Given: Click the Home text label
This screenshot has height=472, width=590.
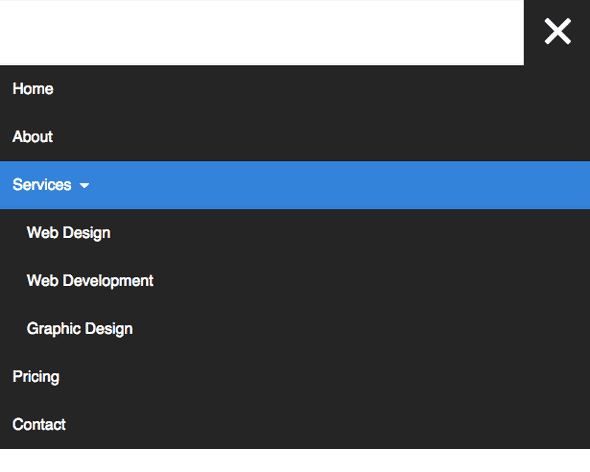Looking at the screenshot, I should (x=33, y=89).
